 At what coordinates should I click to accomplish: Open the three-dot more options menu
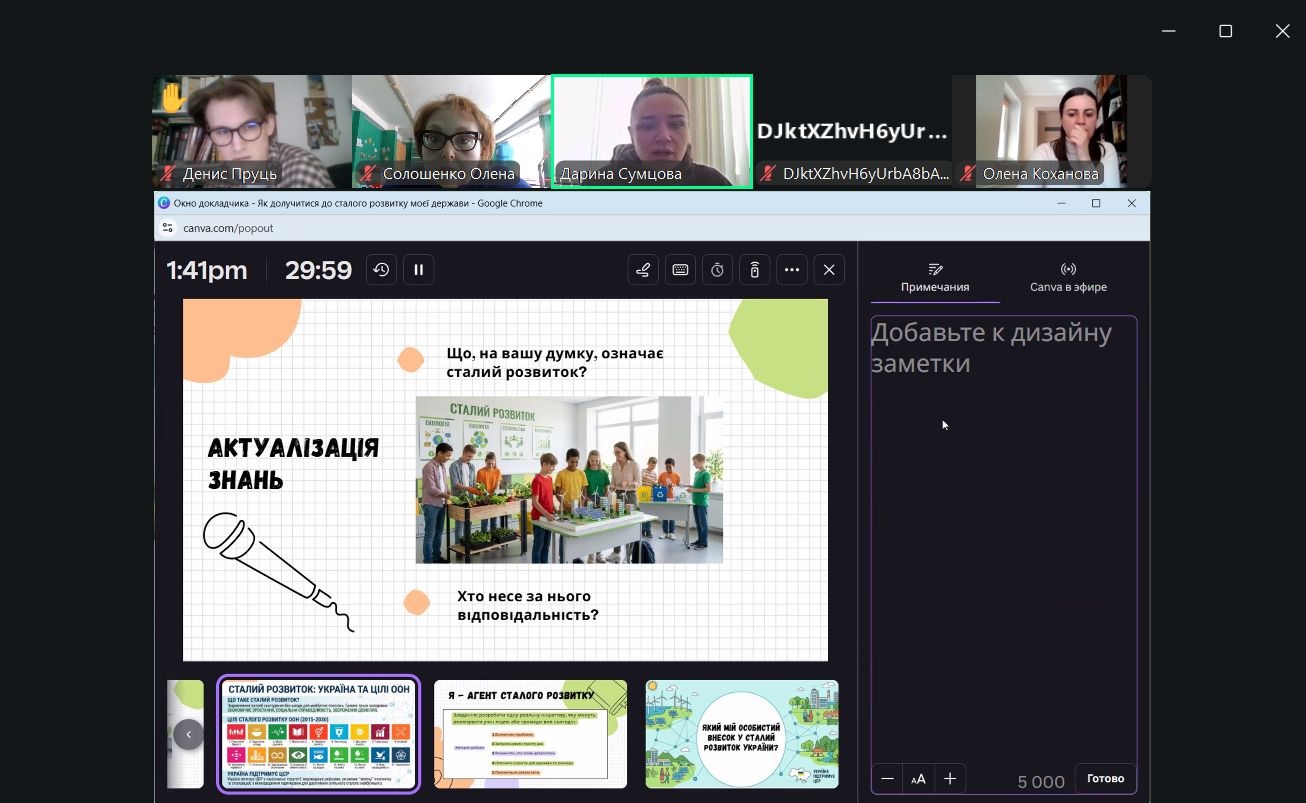792,270
